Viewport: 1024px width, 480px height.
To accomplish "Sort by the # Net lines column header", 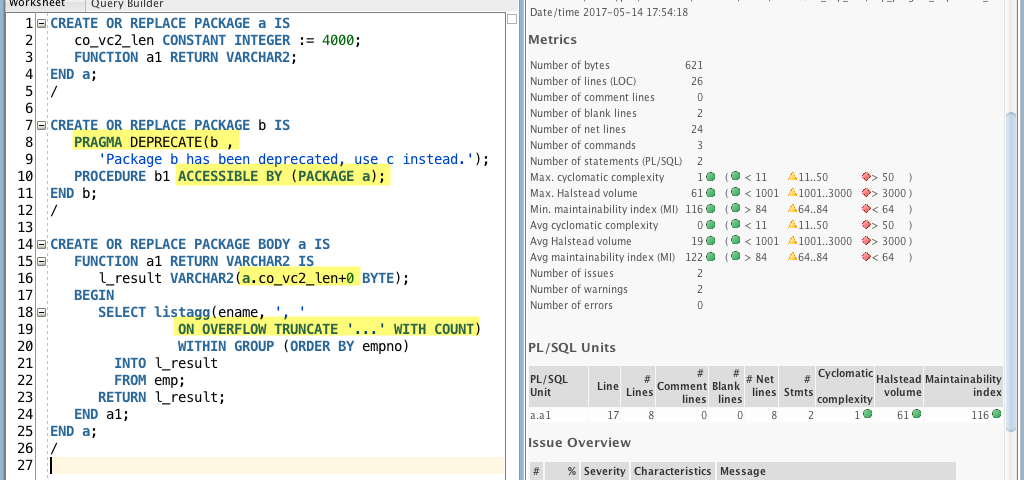I will pyautogui.click(x=760, y=386).
